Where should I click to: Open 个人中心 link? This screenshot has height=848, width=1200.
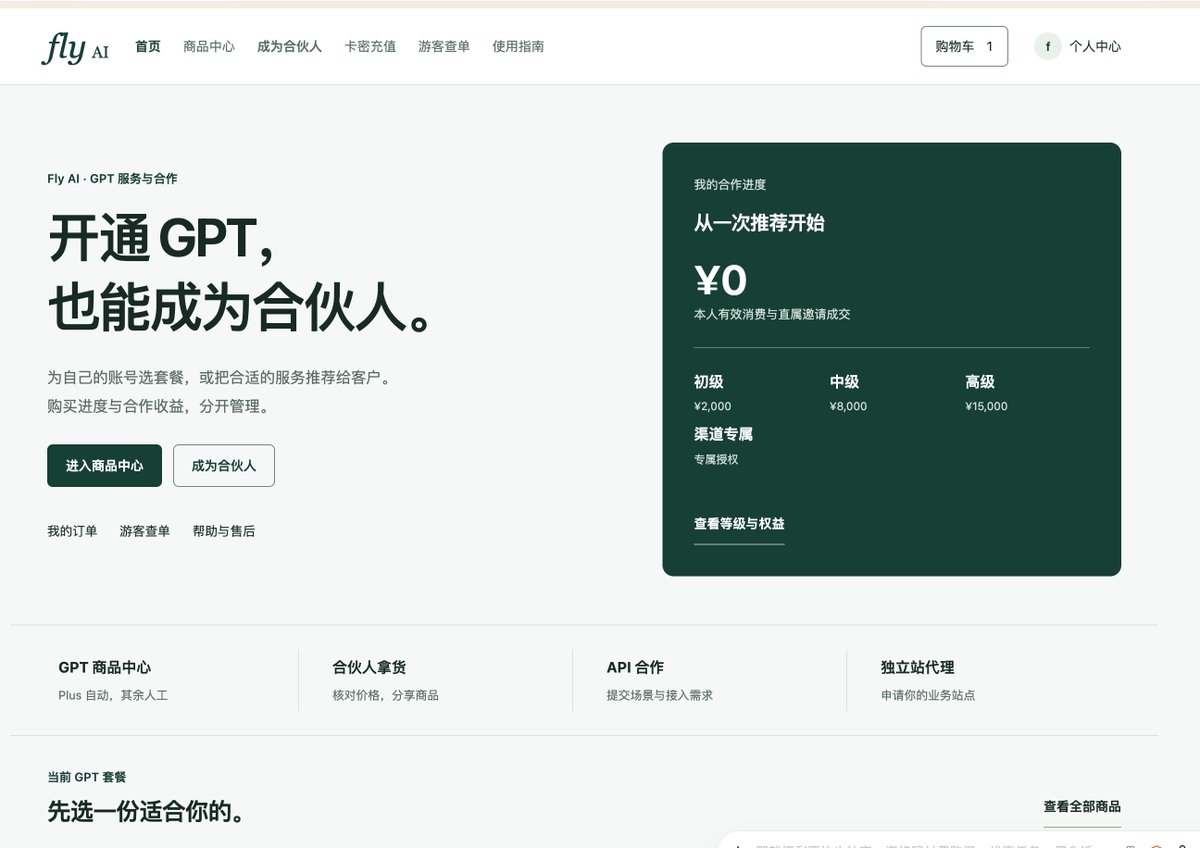[1095, 46]
